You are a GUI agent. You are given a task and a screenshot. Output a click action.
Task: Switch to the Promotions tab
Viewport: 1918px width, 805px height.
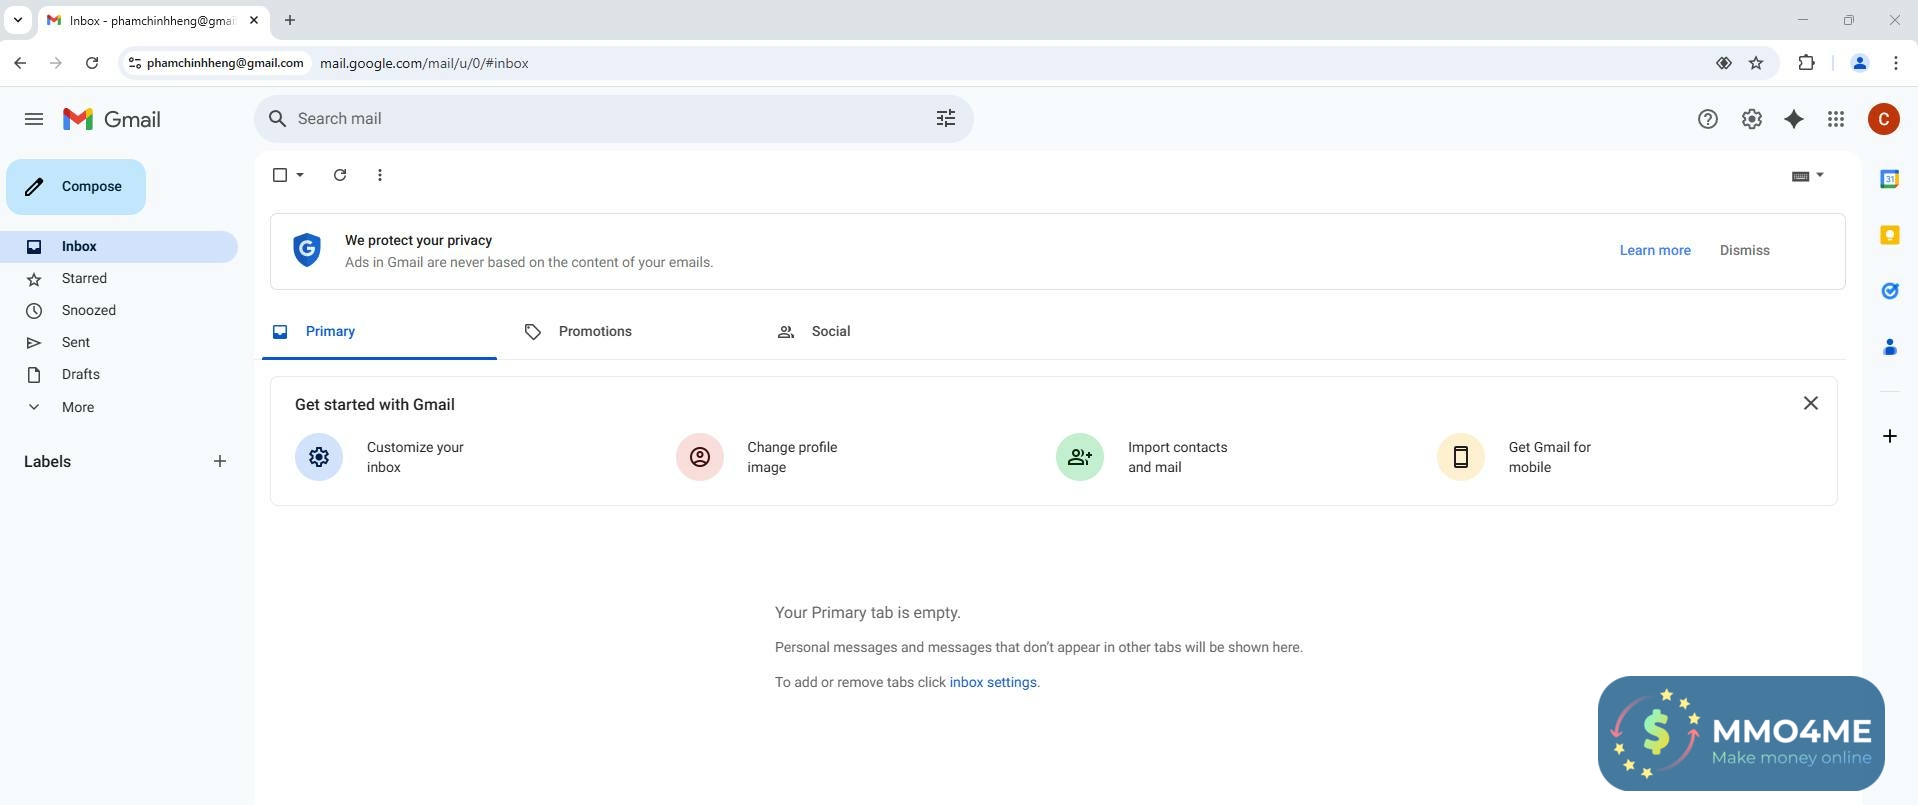point(594,332)
